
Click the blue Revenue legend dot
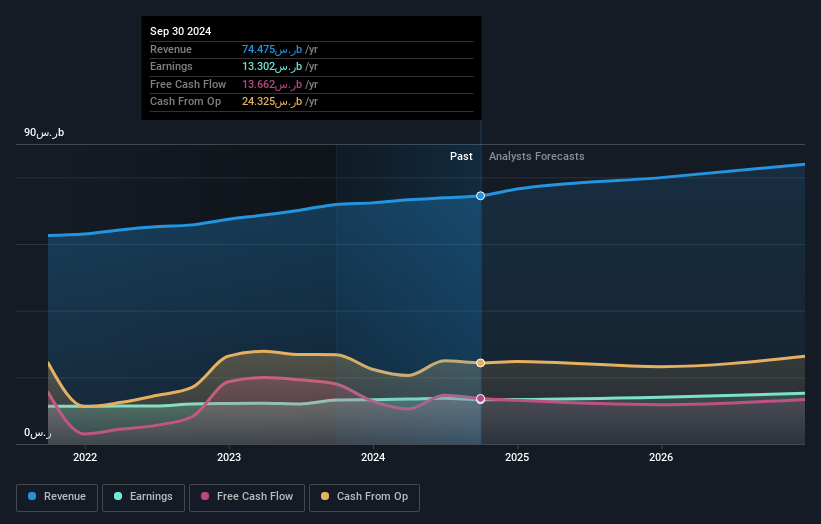coord(32,496)
